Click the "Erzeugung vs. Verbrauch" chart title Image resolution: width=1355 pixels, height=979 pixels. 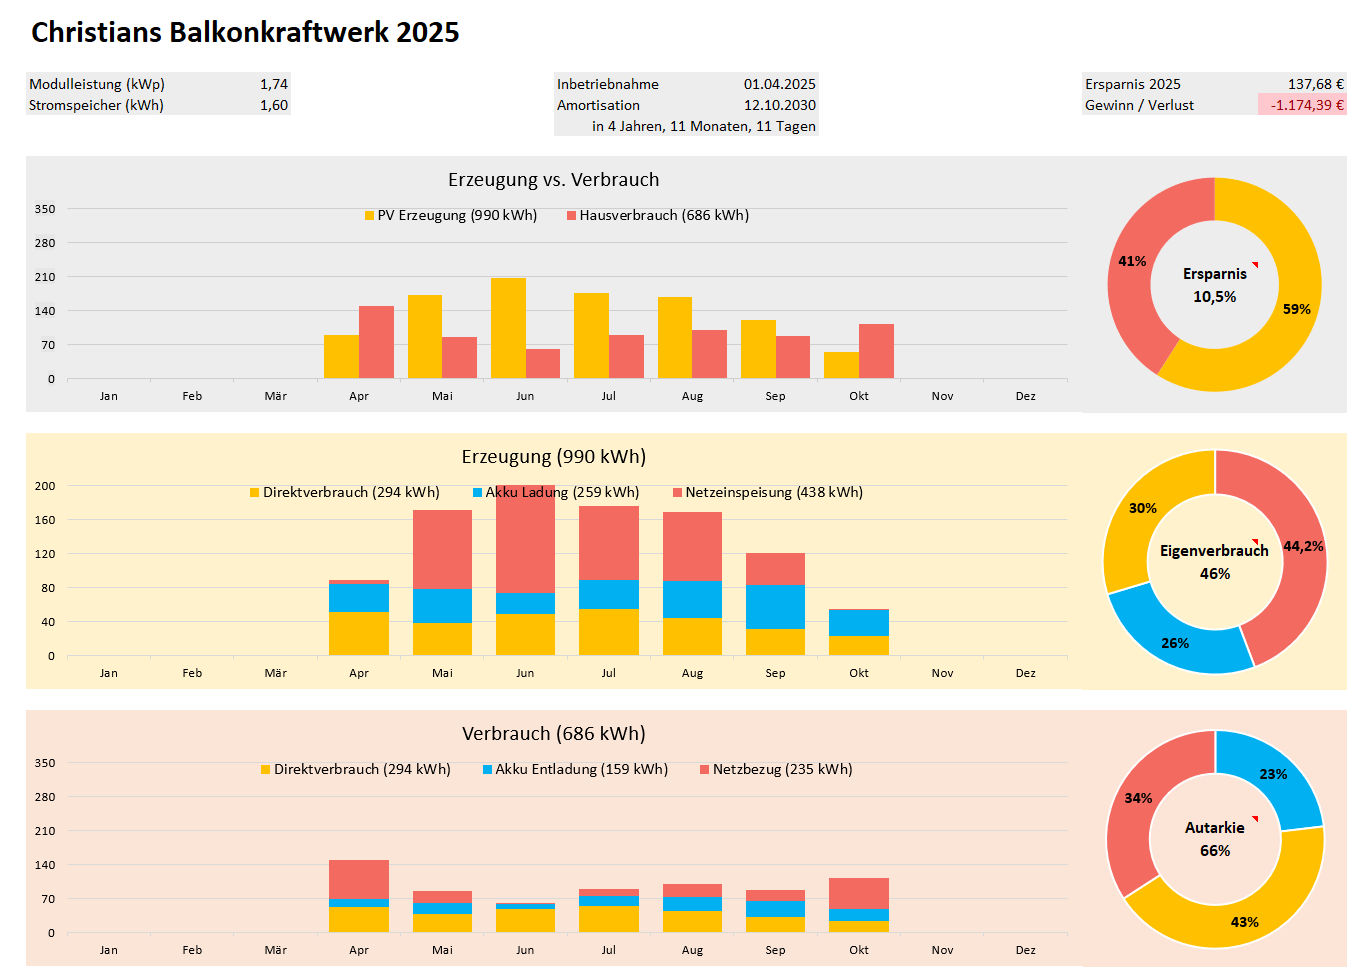[553, 180]
